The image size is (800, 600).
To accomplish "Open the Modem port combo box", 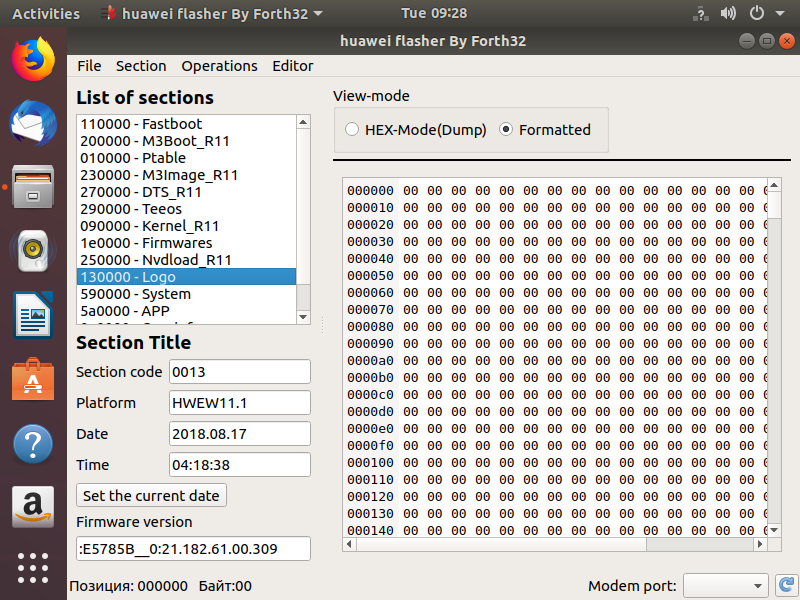I will click(726, 586).
